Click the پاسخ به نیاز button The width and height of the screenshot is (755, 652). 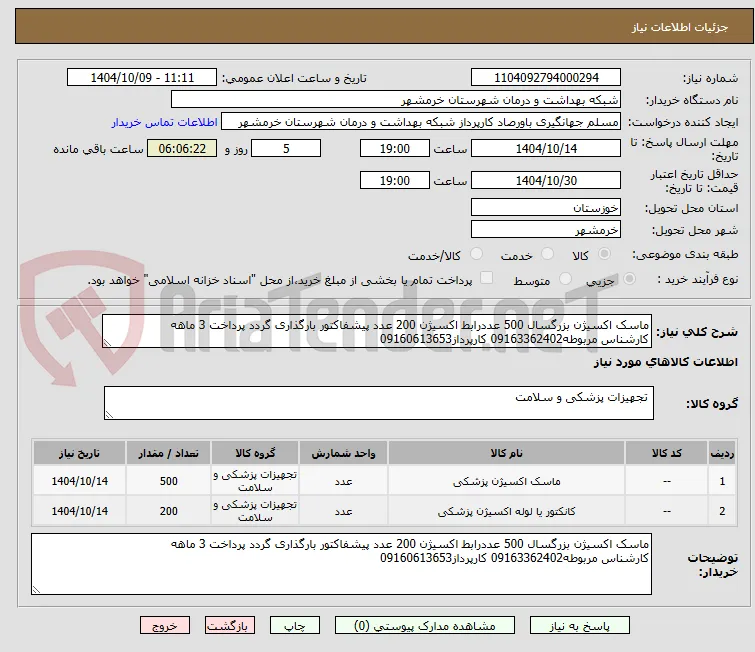(x=580, y=626)
